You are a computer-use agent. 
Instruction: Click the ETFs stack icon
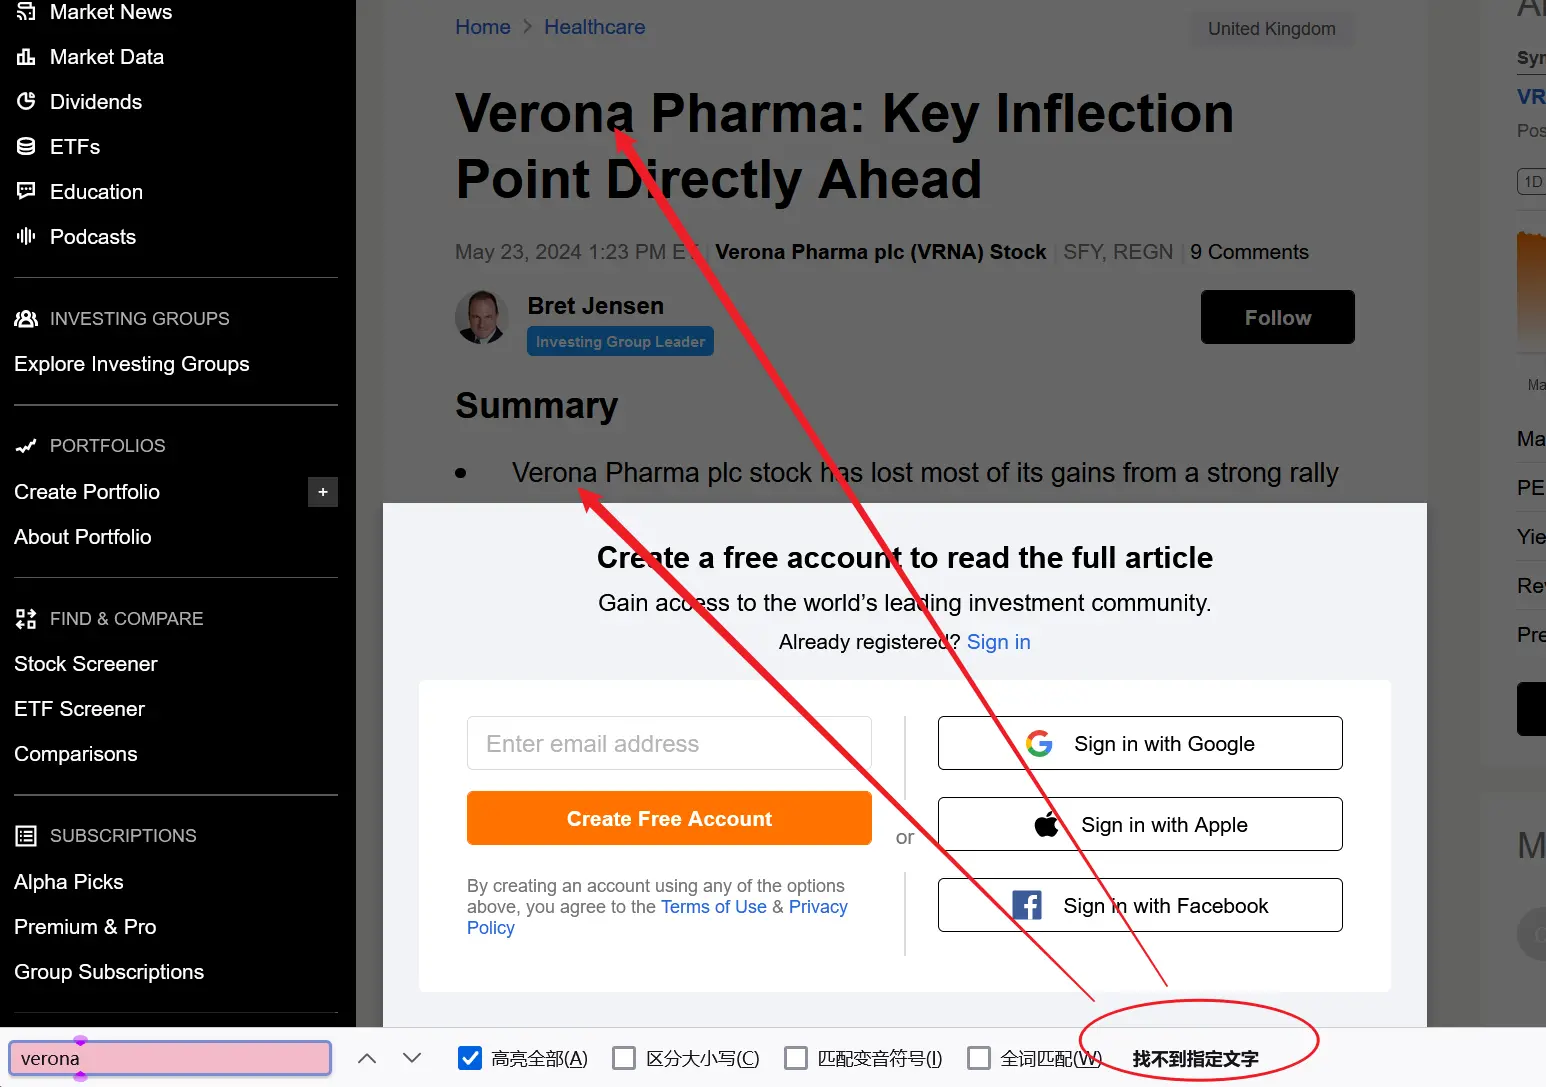pyautogui.click(x=26, y=146)
